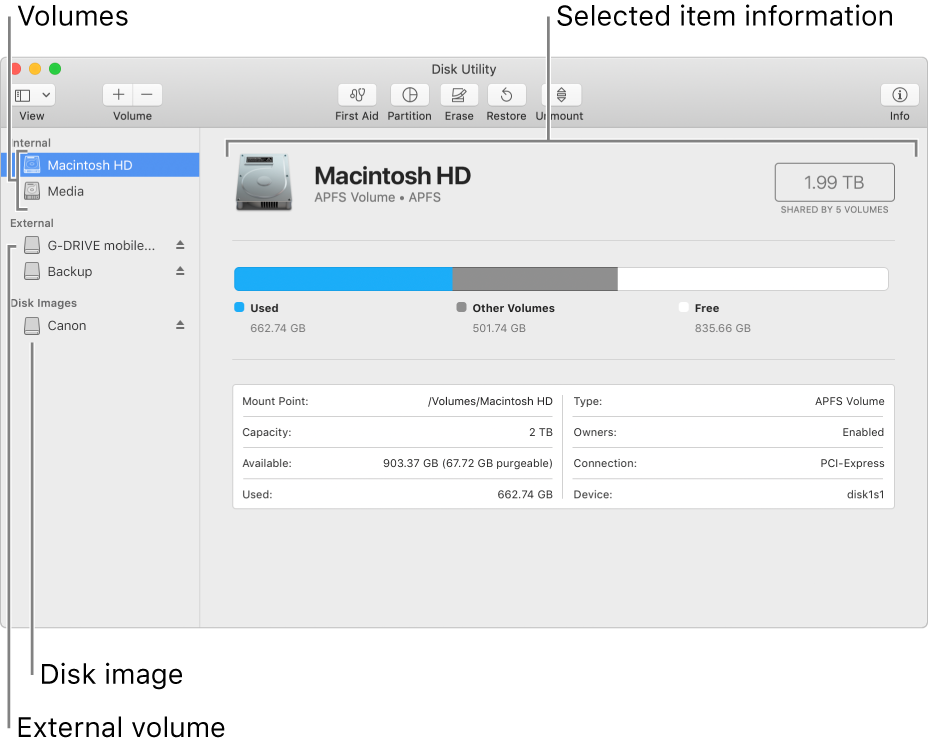The height and width of the screenshot is (750, 931).
Task: Open the Info inspector
Action: [899, 95]
